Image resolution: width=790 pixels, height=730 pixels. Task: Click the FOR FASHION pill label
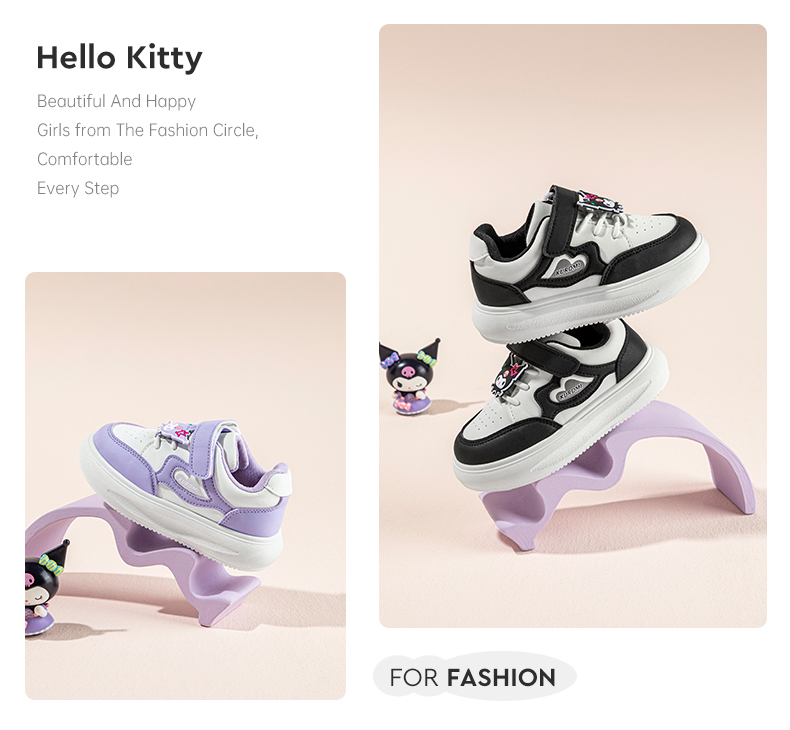point(473,677)
